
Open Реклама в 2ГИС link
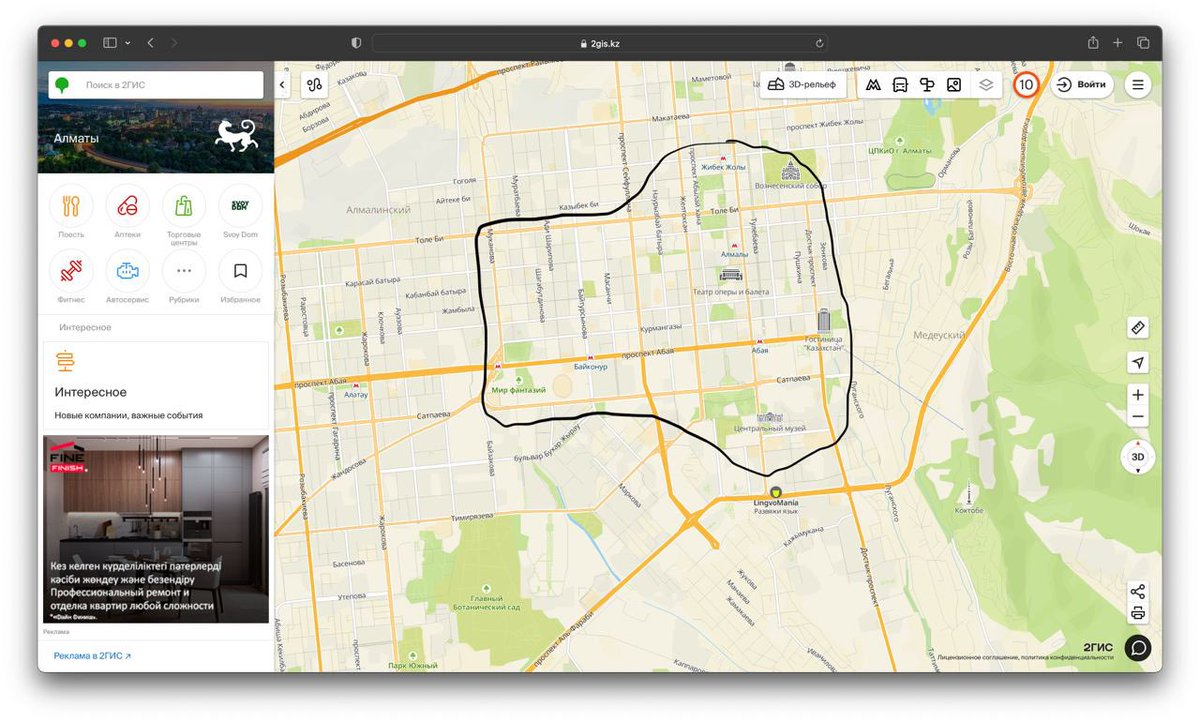tap(92, 656)
